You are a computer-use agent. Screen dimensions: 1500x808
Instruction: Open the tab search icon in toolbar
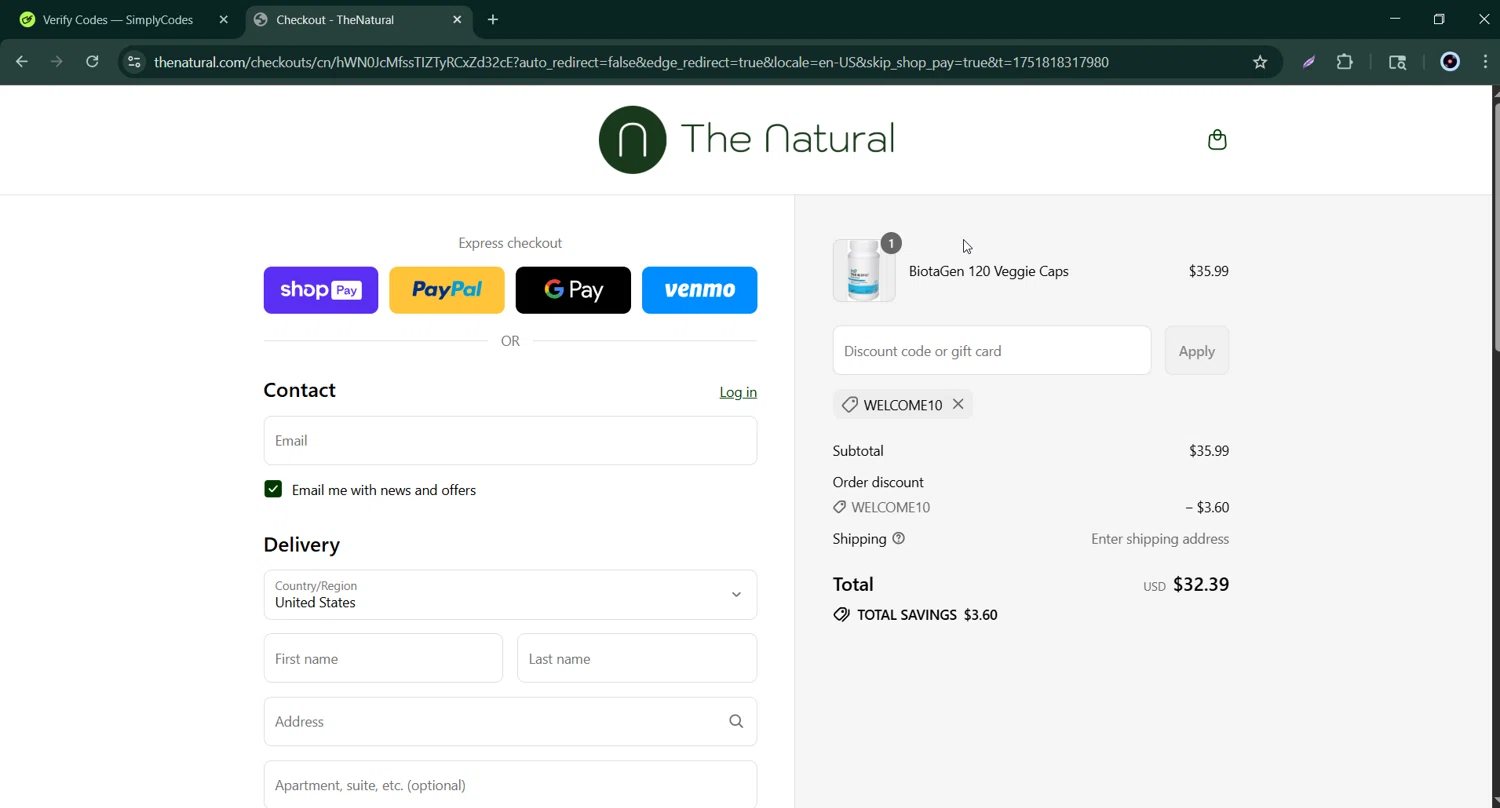pos(1398,62)
